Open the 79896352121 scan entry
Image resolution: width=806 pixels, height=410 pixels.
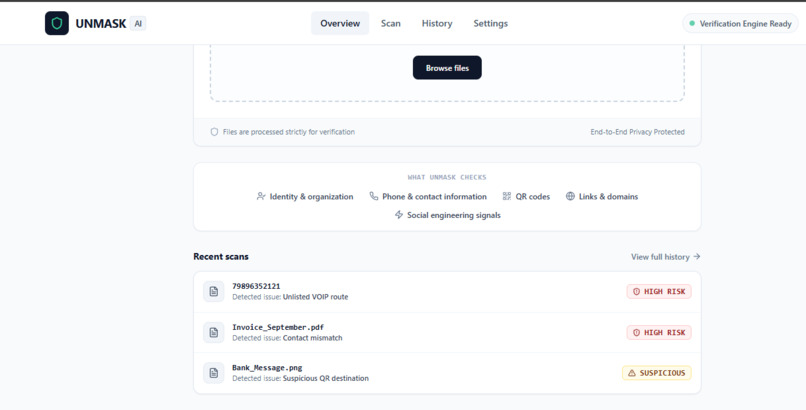(447, 292)
